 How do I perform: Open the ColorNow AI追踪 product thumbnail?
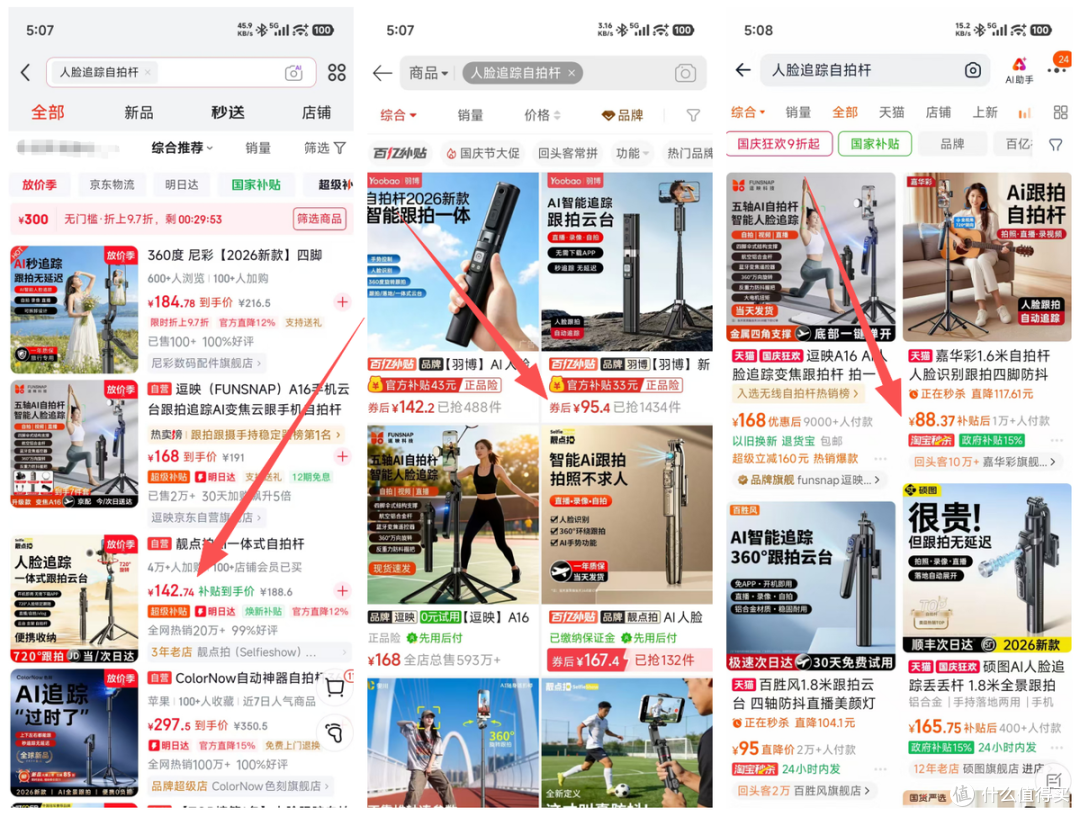74,733
